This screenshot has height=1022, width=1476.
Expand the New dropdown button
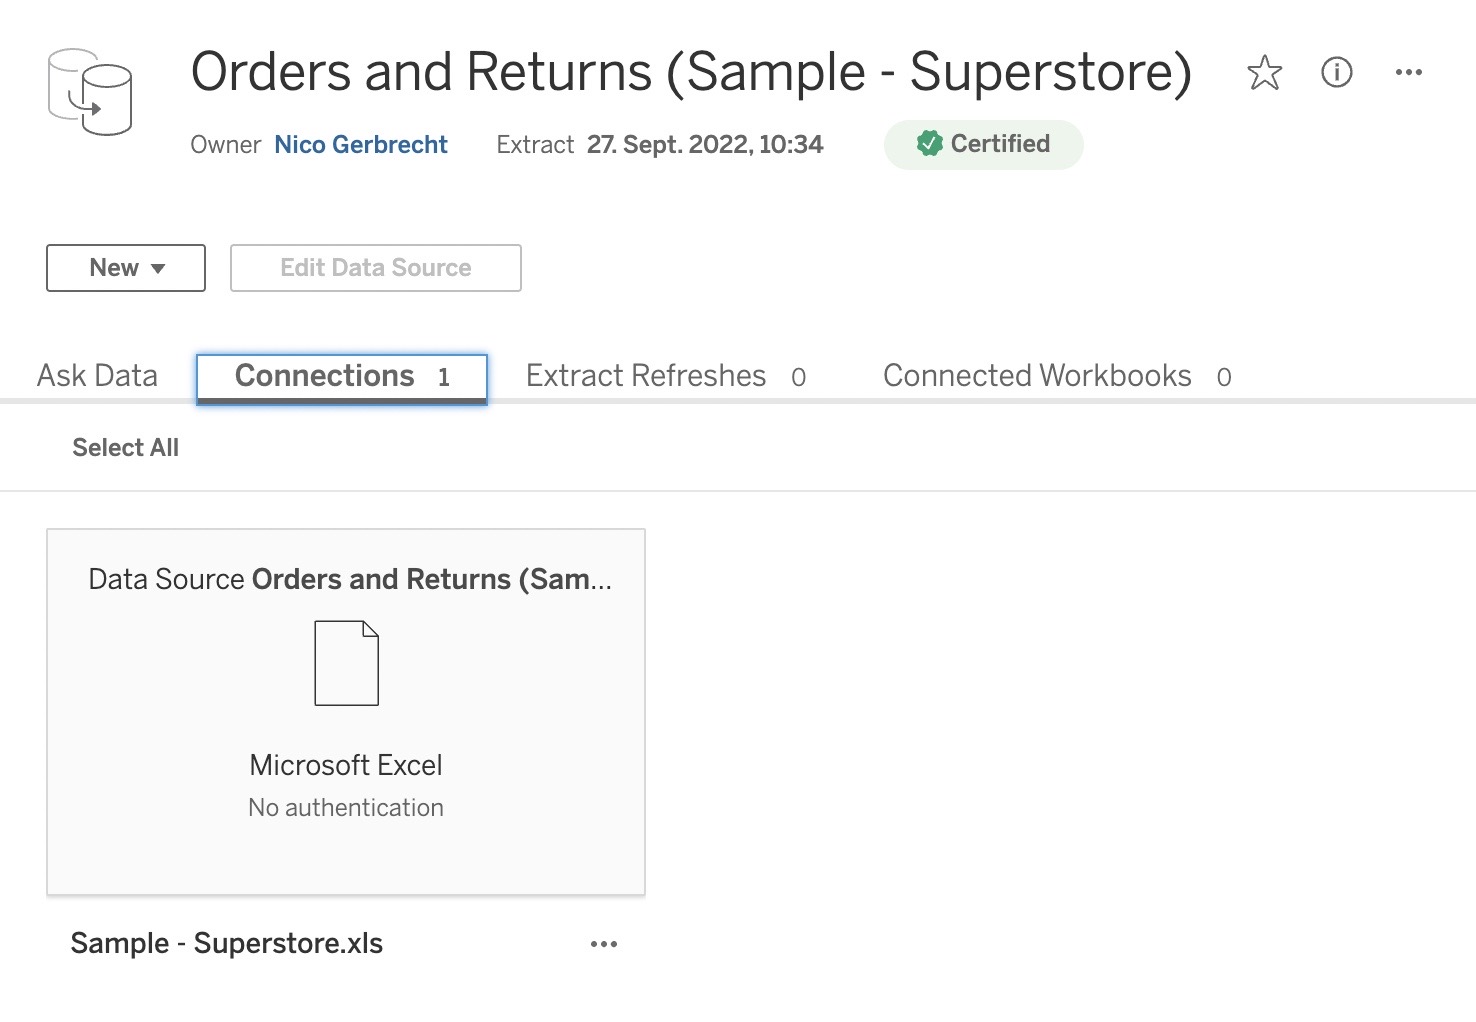126,268
